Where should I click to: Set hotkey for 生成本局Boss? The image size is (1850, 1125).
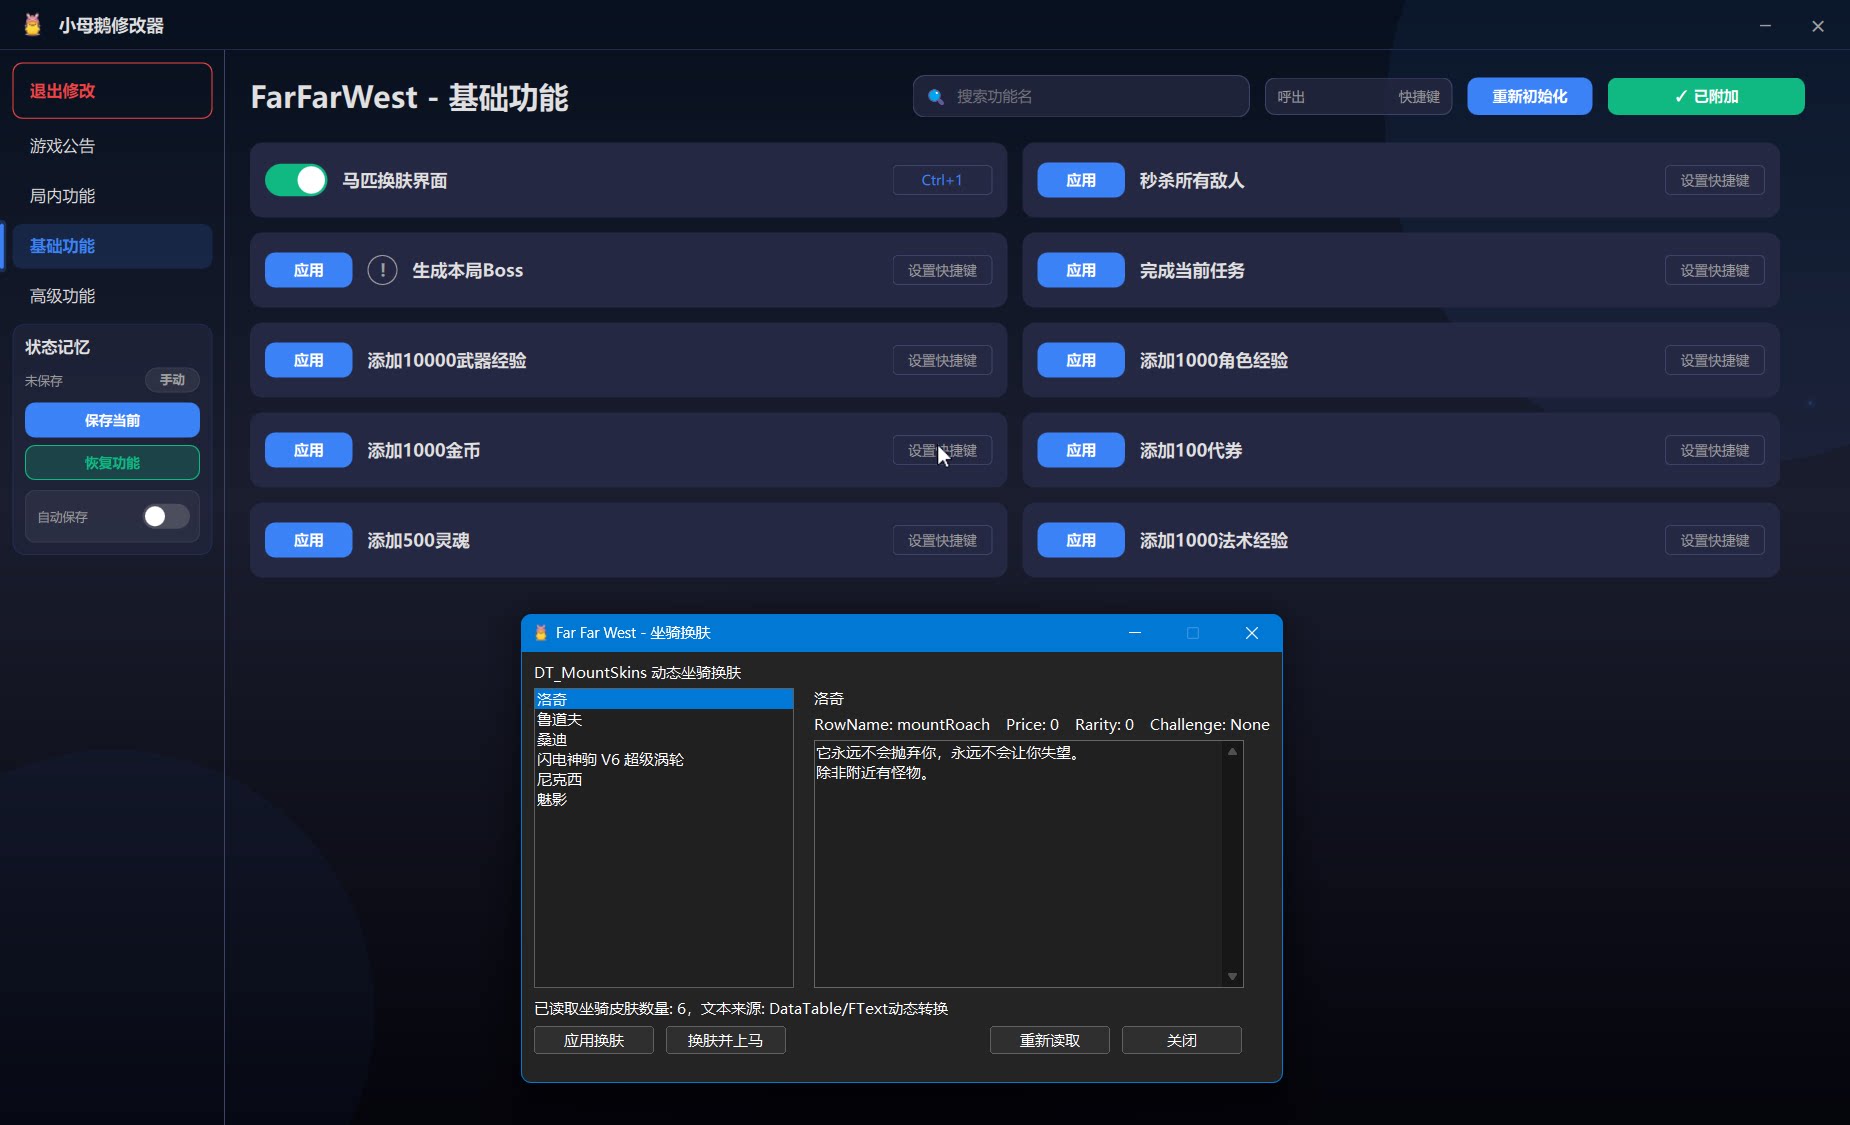(942, 270)
